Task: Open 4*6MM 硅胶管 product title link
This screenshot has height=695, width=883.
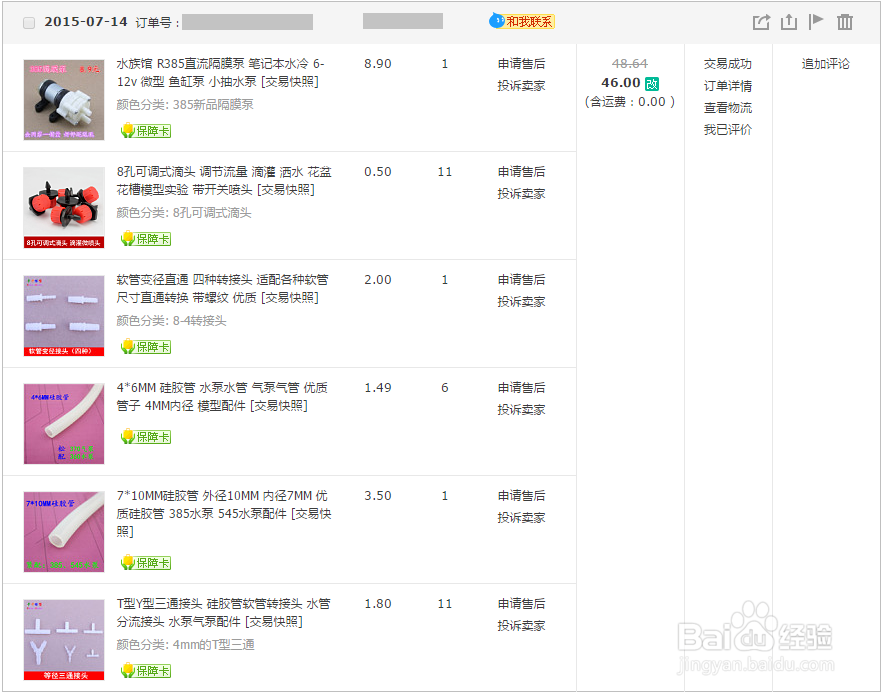Action: click(x=222, y=396)
